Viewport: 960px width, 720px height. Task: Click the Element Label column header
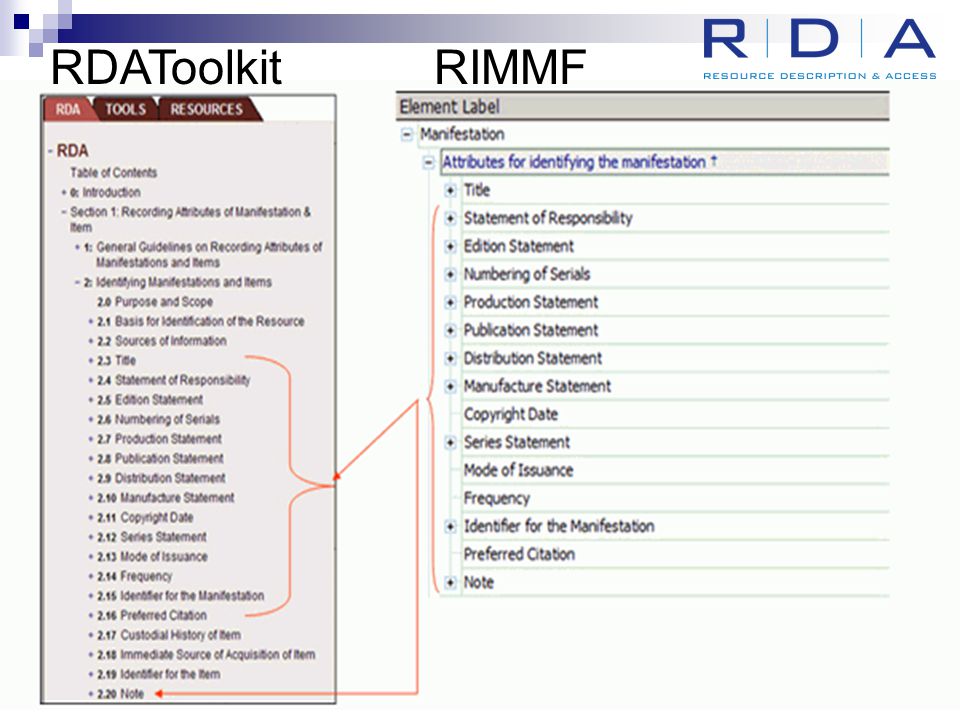pos(642,107)
